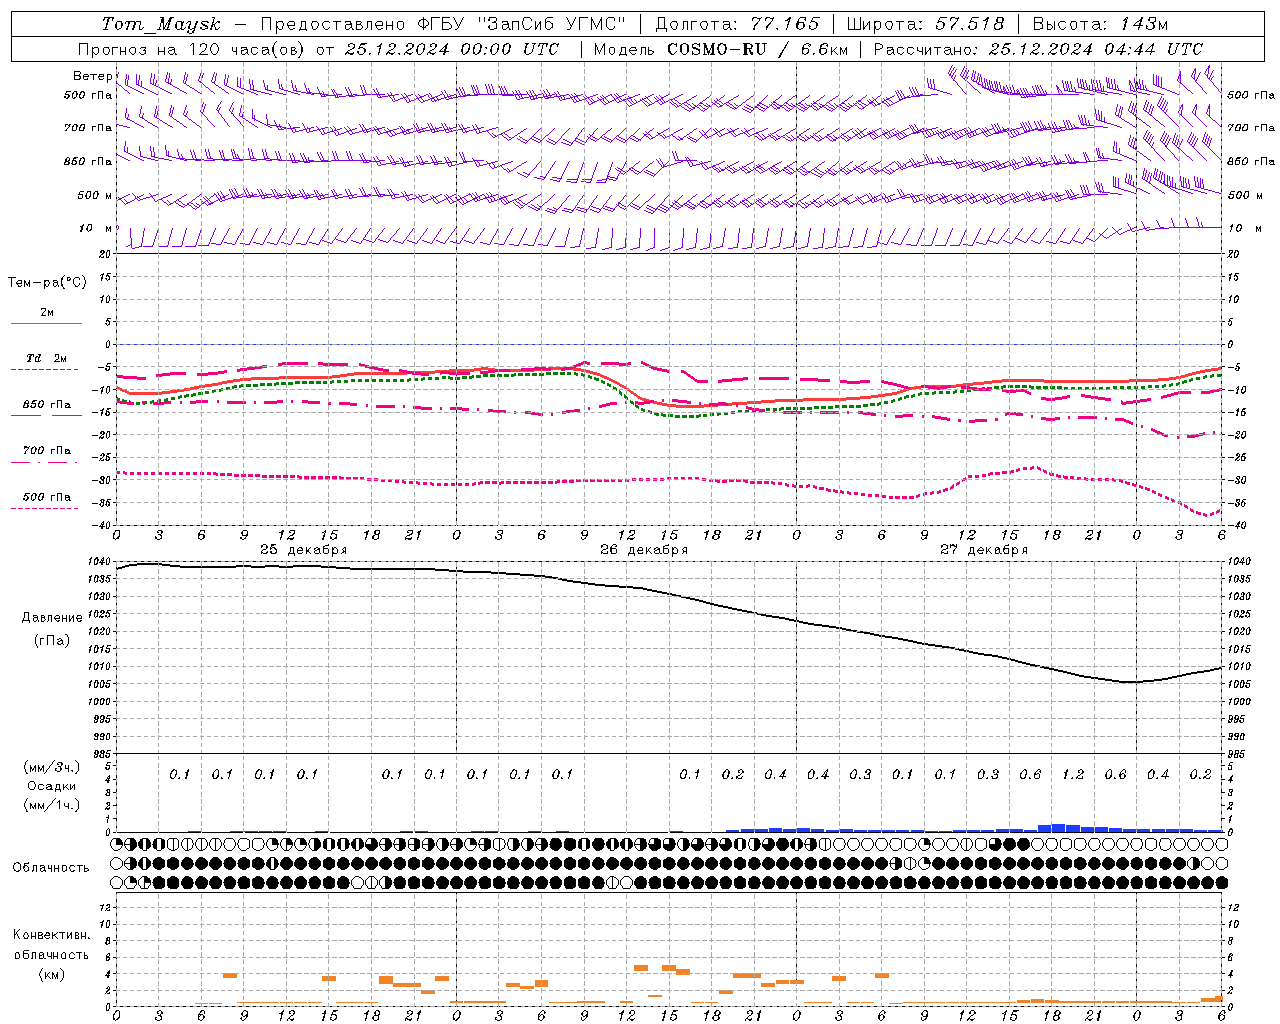Viewport: 1280px width, 1024px height.
Task: Click the '(мм/3ч.)' precipitation unit label
Action: pos(51,767)
